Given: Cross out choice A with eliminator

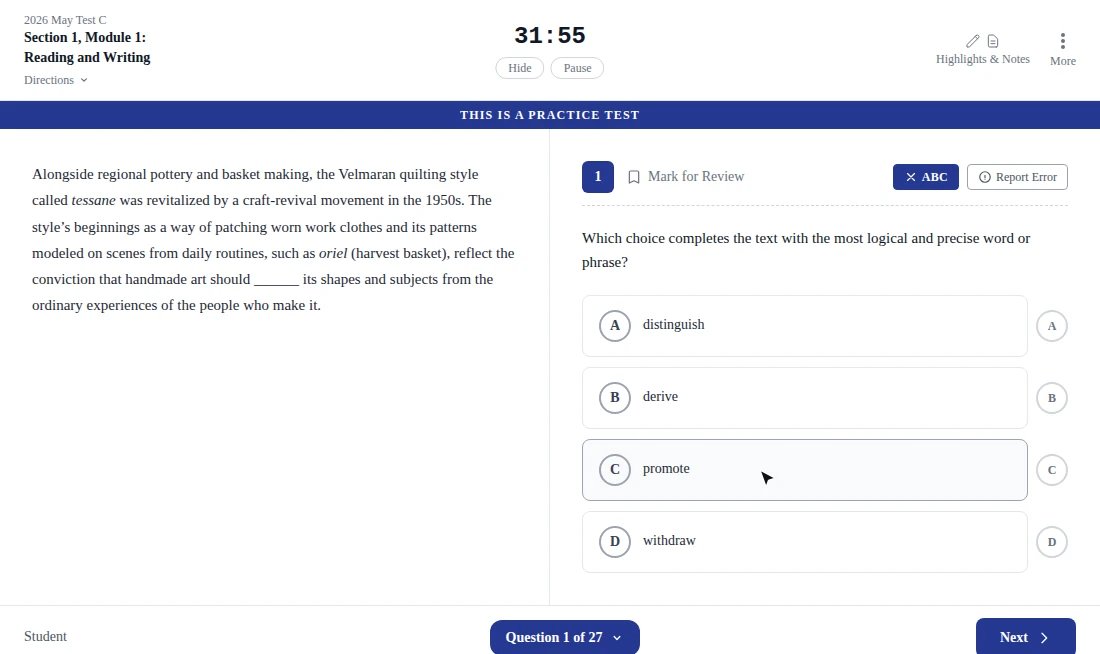Looking at the screenshot, I should click(x=1052, y=326).
